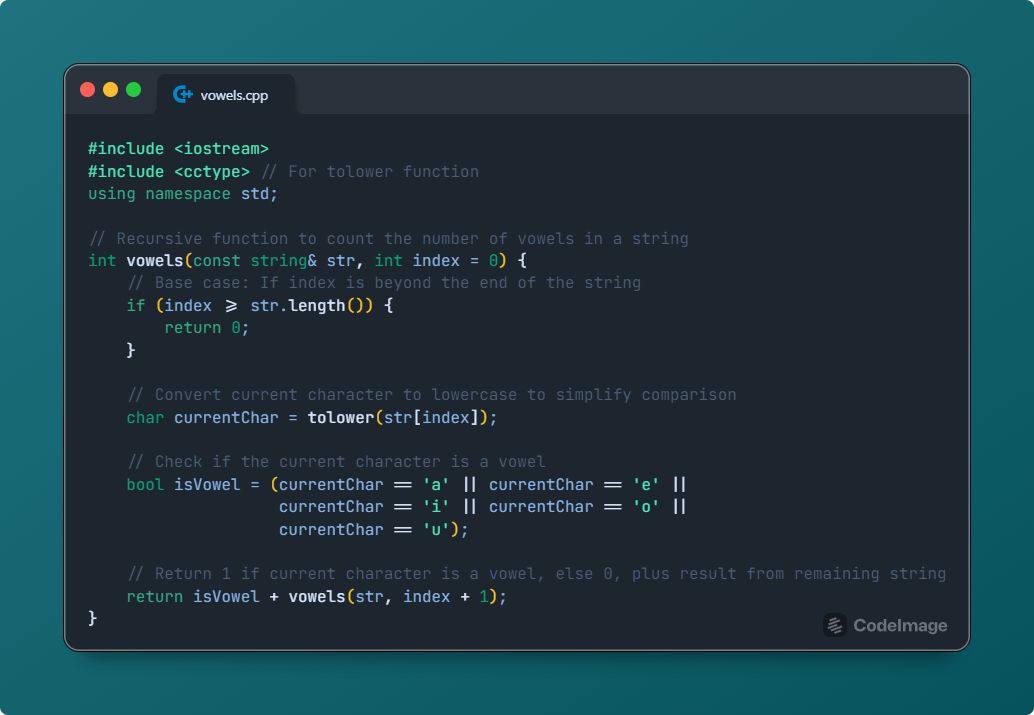This screenshot has height=715, width=1034.
Task: Click the red close window dot
Action: click(x=88, y=90)
